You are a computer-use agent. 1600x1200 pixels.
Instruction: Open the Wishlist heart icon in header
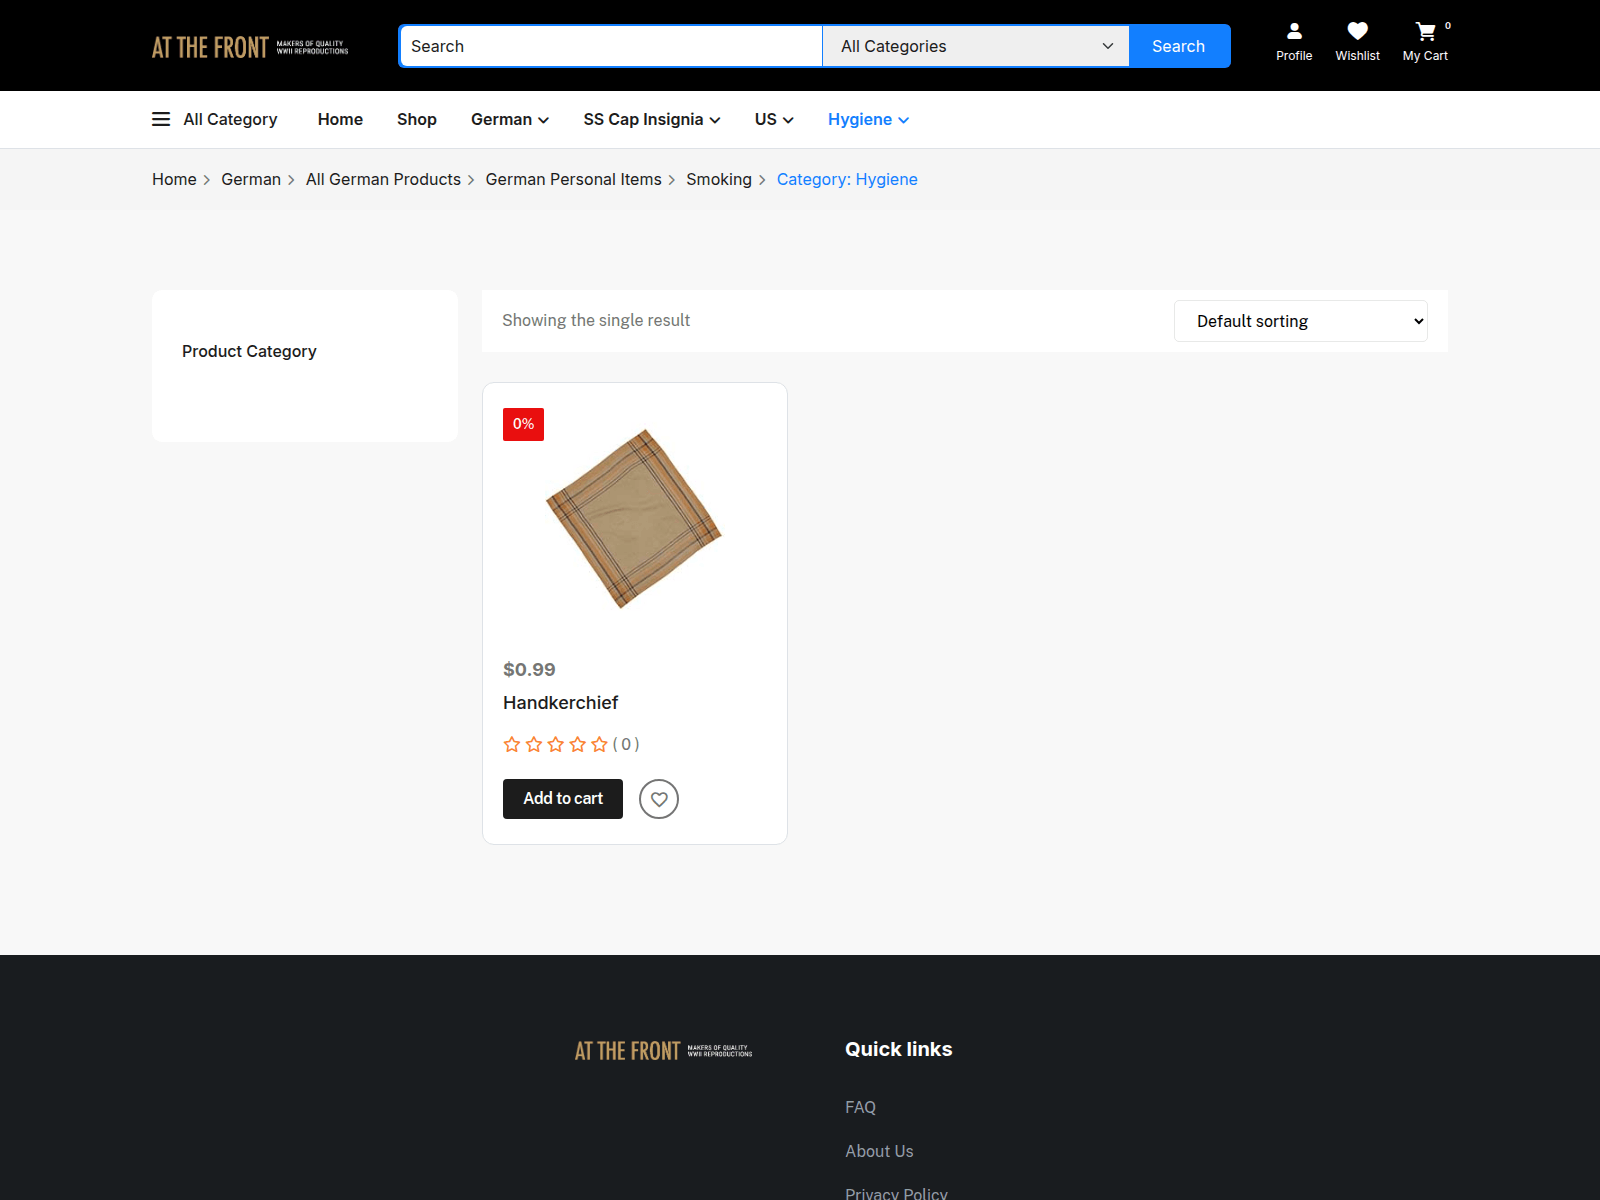coord(1357,42)
